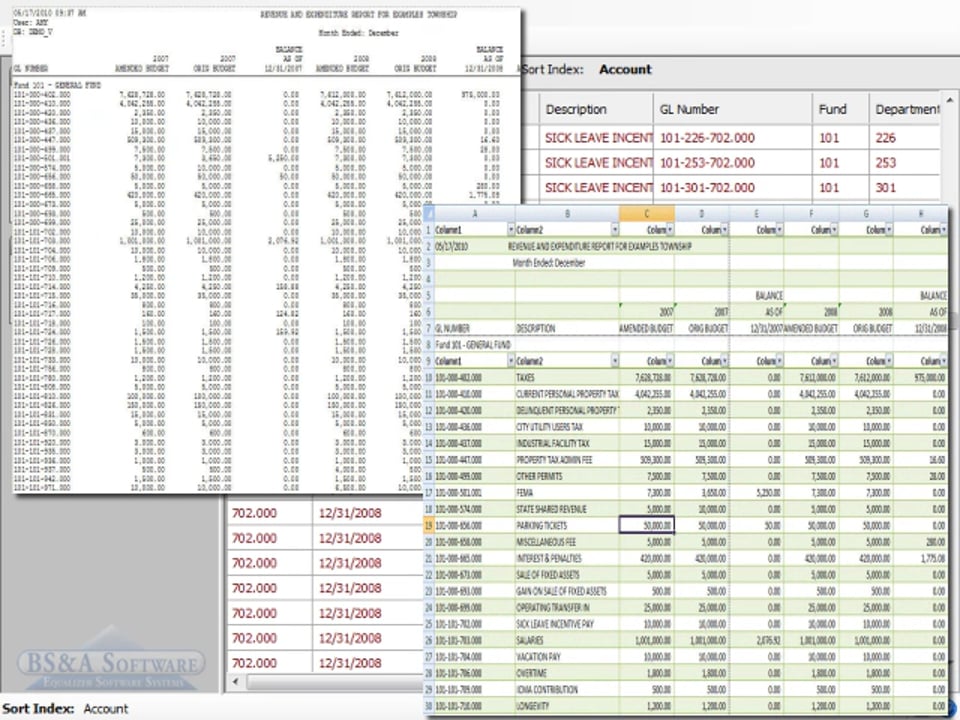Click the spreadsheet select-all corner box
Viewport: 960px width, 720px height.
pyautogui.click(x=429, y=214)
